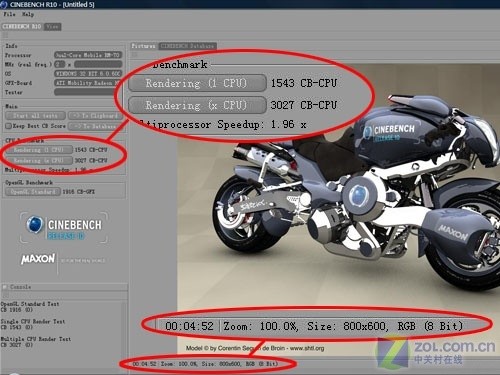
Task: Open the Help menu
Action: pos(28,14)
